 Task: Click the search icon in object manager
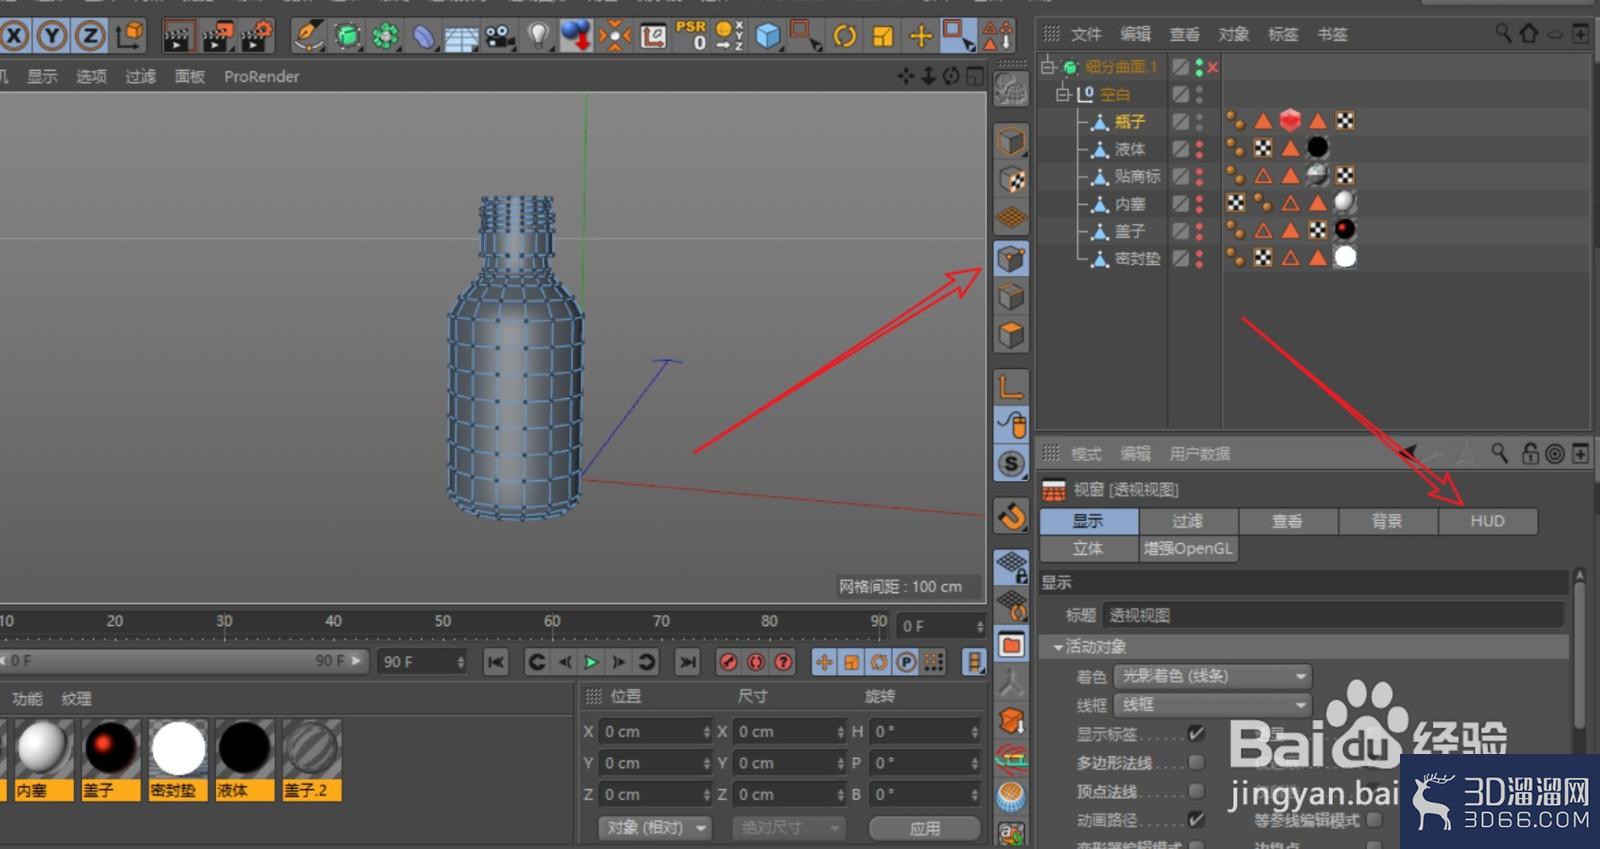pyautogui.click(x=1503, y=33)
